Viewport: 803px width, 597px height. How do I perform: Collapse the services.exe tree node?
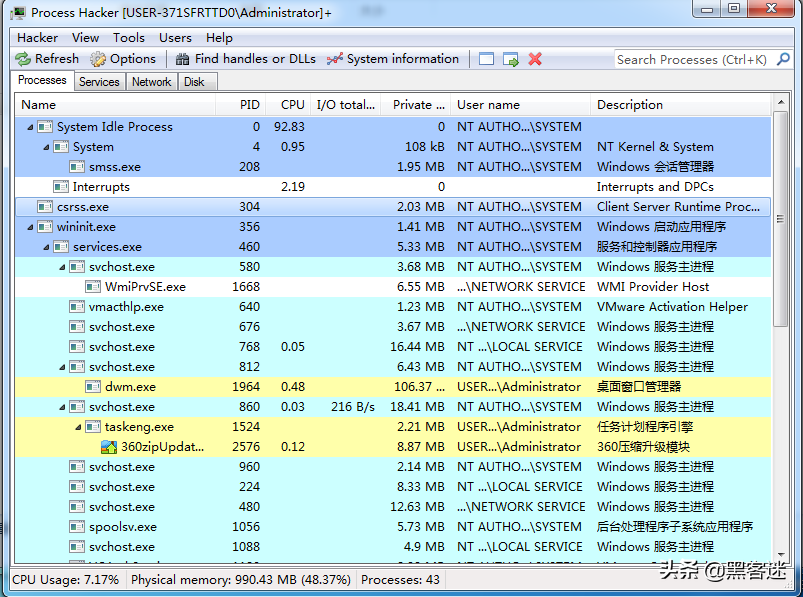(x=46, y=247)
